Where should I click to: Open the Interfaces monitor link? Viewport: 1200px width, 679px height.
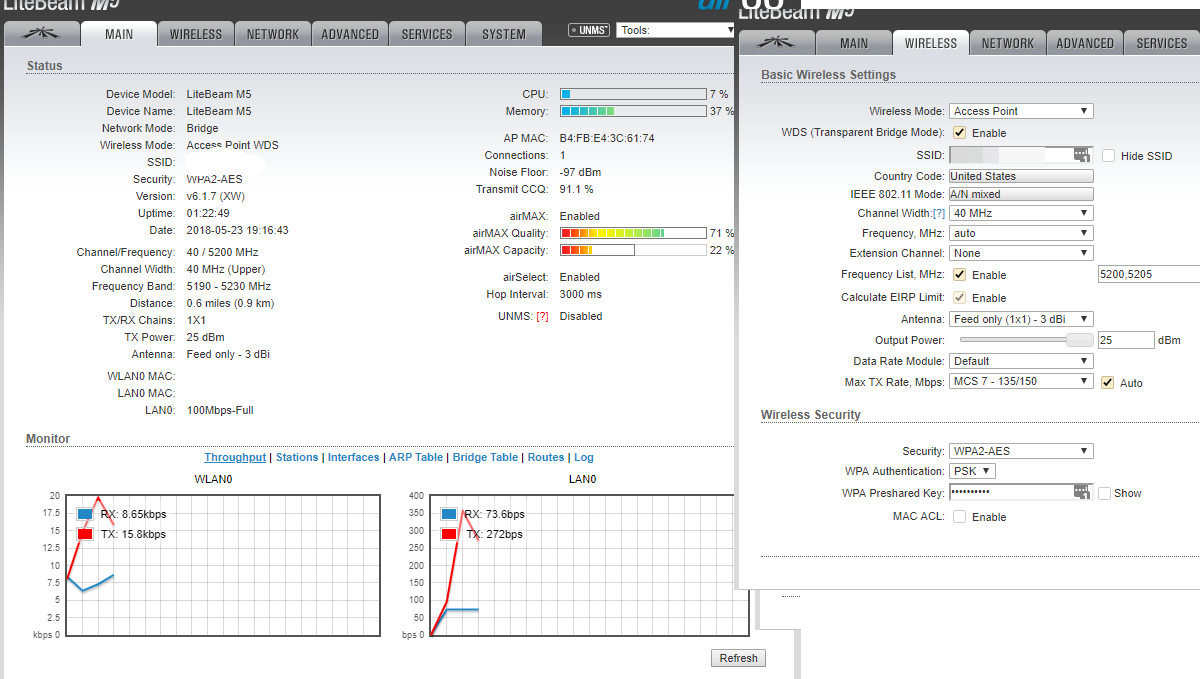click(x=354, y=457)
